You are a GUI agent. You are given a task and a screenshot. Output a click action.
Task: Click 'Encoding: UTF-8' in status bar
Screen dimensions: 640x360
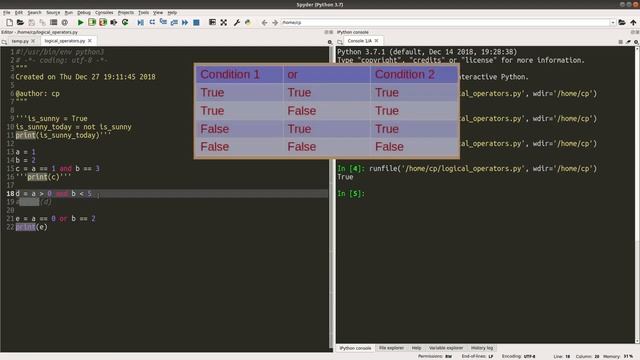pyautogui.click(x=518, y=357)
